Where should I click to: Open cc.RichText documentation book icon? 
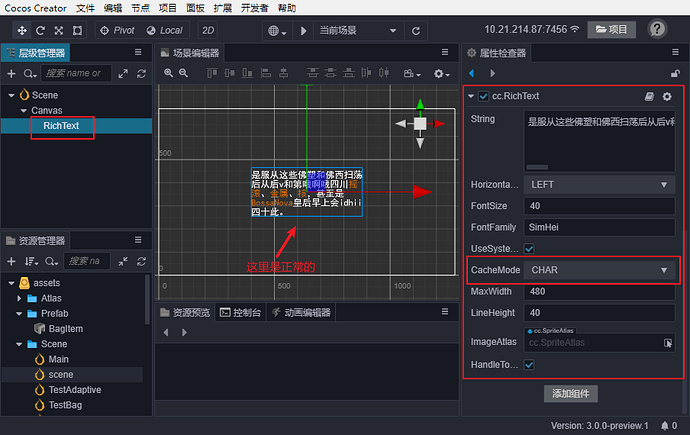click(650, 96)
